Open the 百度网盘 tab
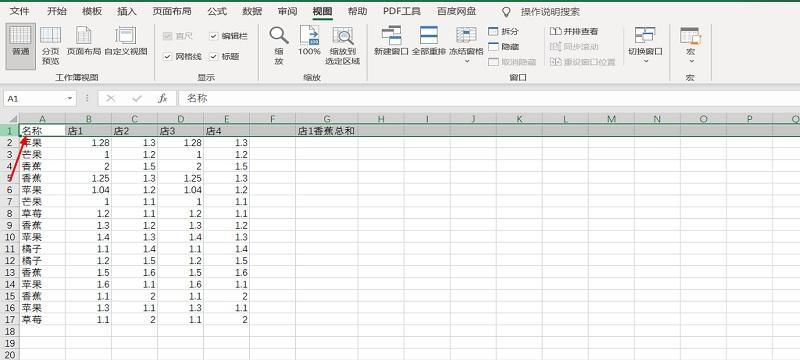 [x=457, y=11]
